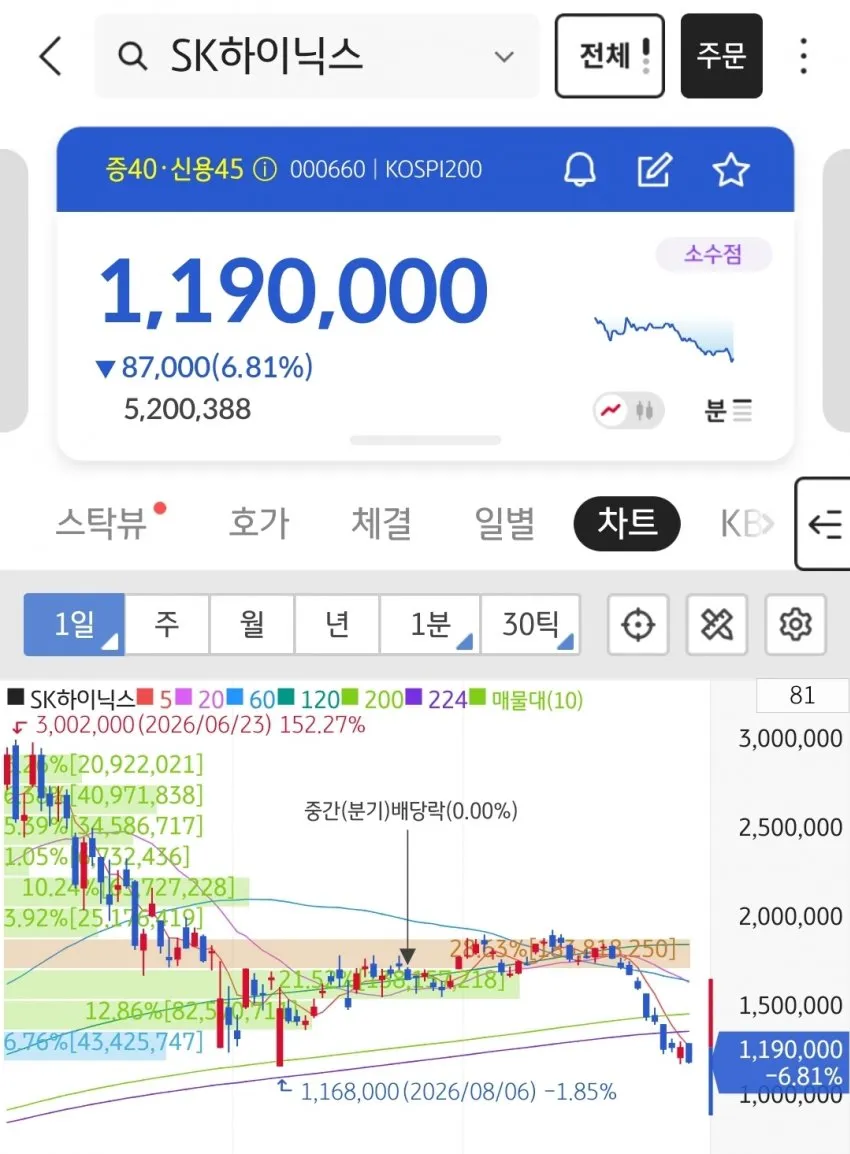Edit the candle count field showing 81
This screenshot has width=850, height=1154.
point(802,695)
